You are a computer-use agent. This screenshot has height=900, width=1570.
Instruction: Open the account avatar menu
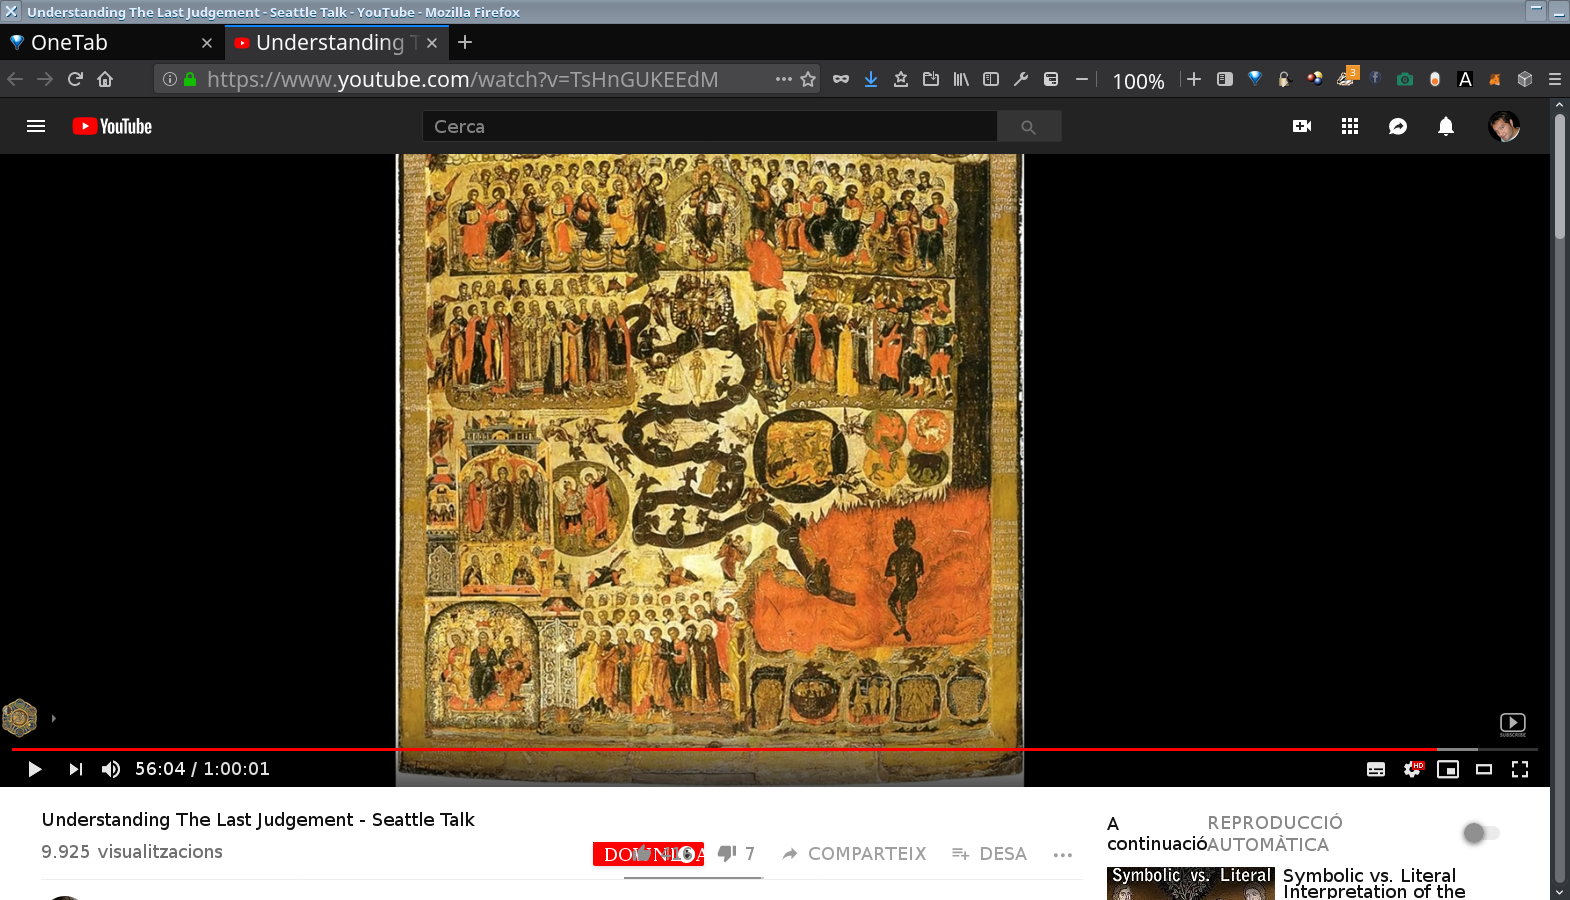pyautogui.click(x=1504, y=126)
